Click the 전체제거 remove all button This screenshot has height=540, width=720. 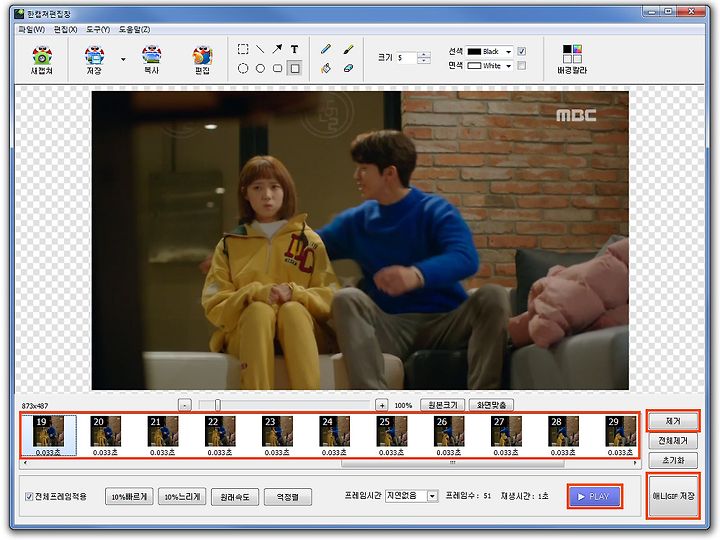(x=673, y=441)
